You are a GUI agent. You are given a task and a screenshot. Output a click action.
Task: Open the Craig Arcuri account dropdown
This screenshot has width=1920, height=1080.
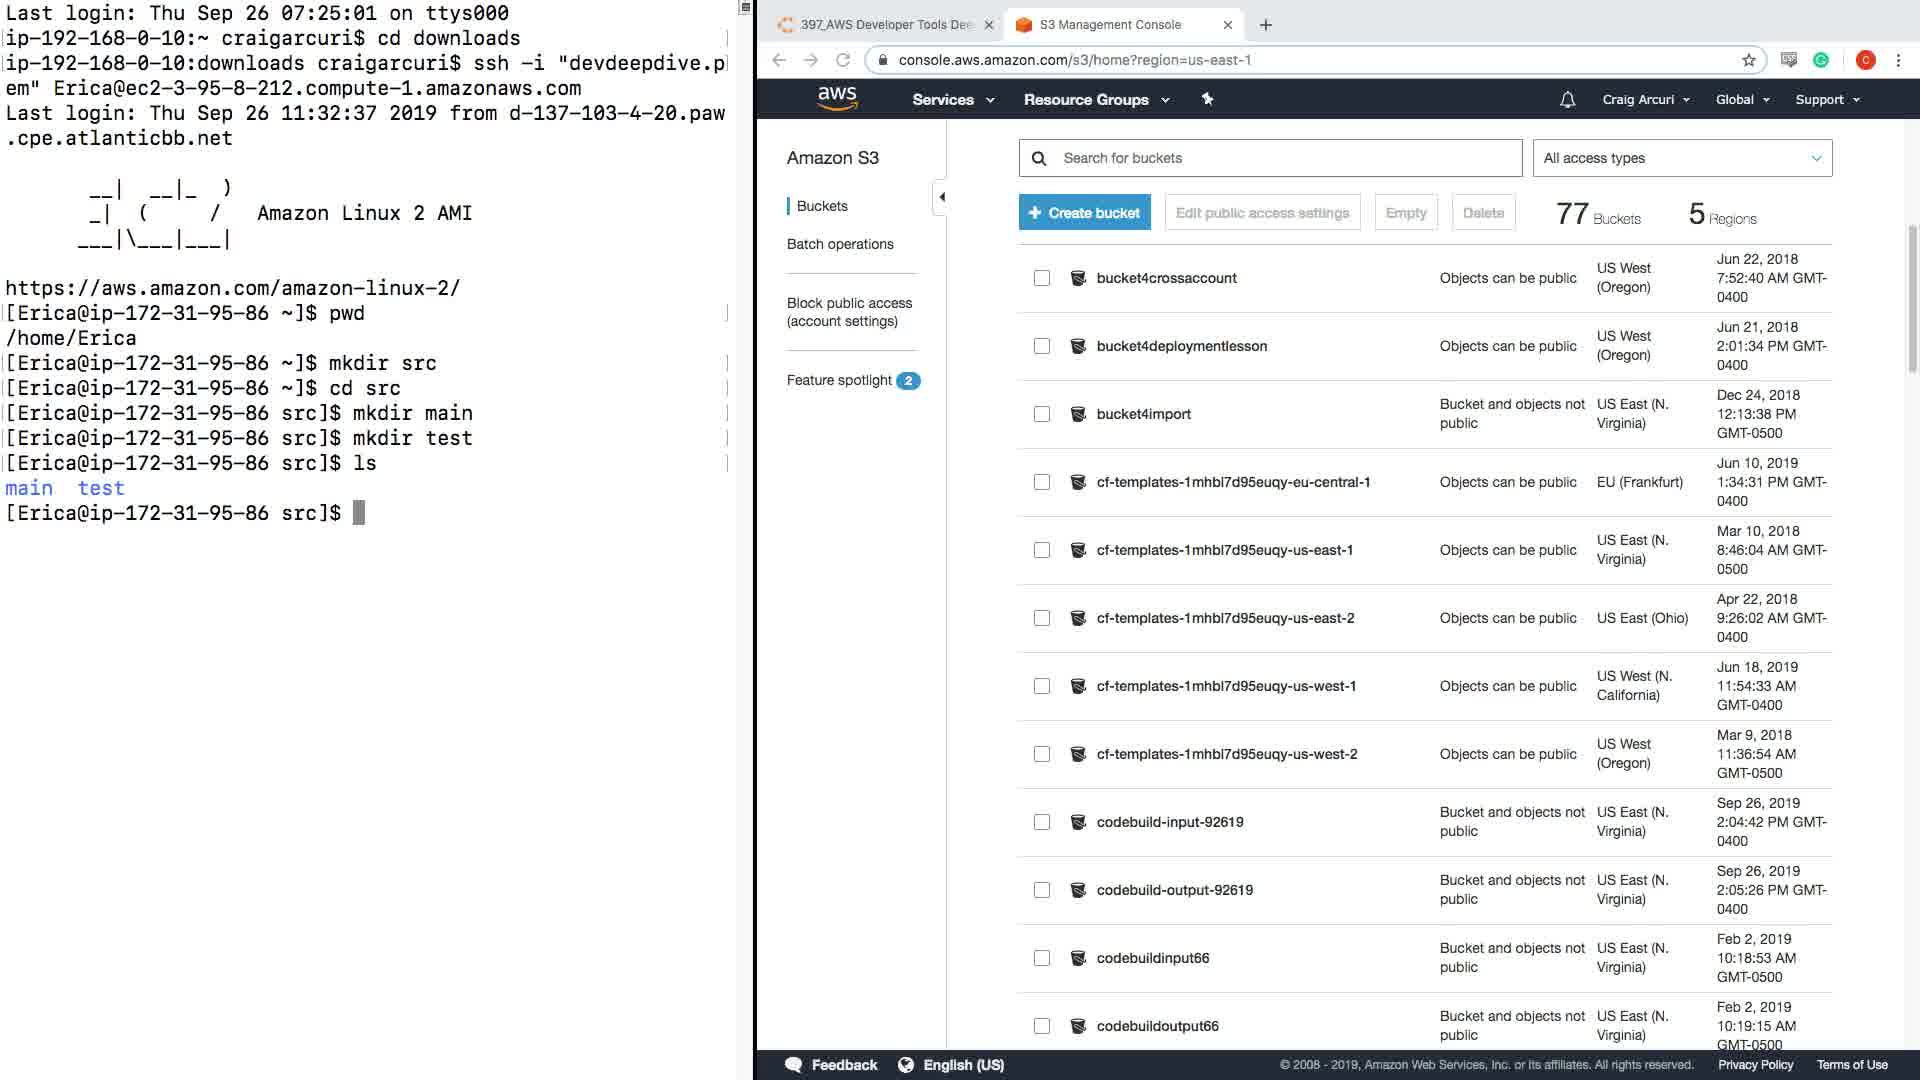tap(1645, 99)
